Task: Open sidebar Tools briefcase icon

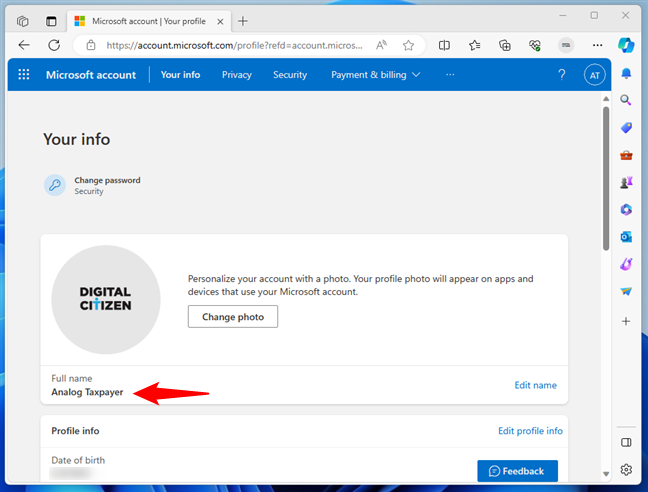Action: [626, 155]
